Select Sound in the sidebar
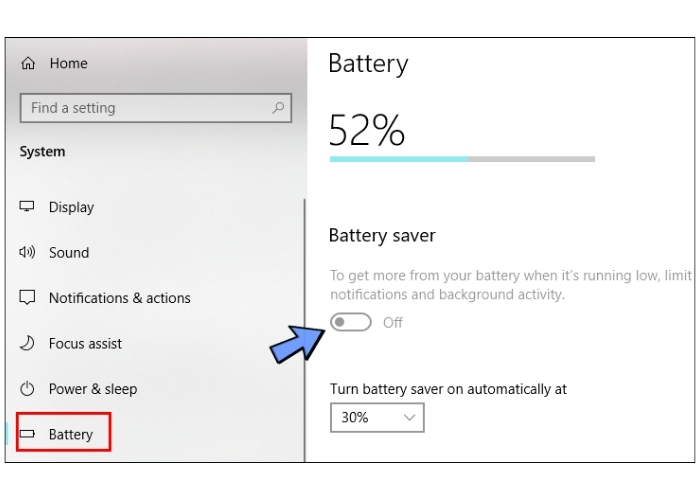This screenshot has height=500, width=700. (x=69, y=253)
